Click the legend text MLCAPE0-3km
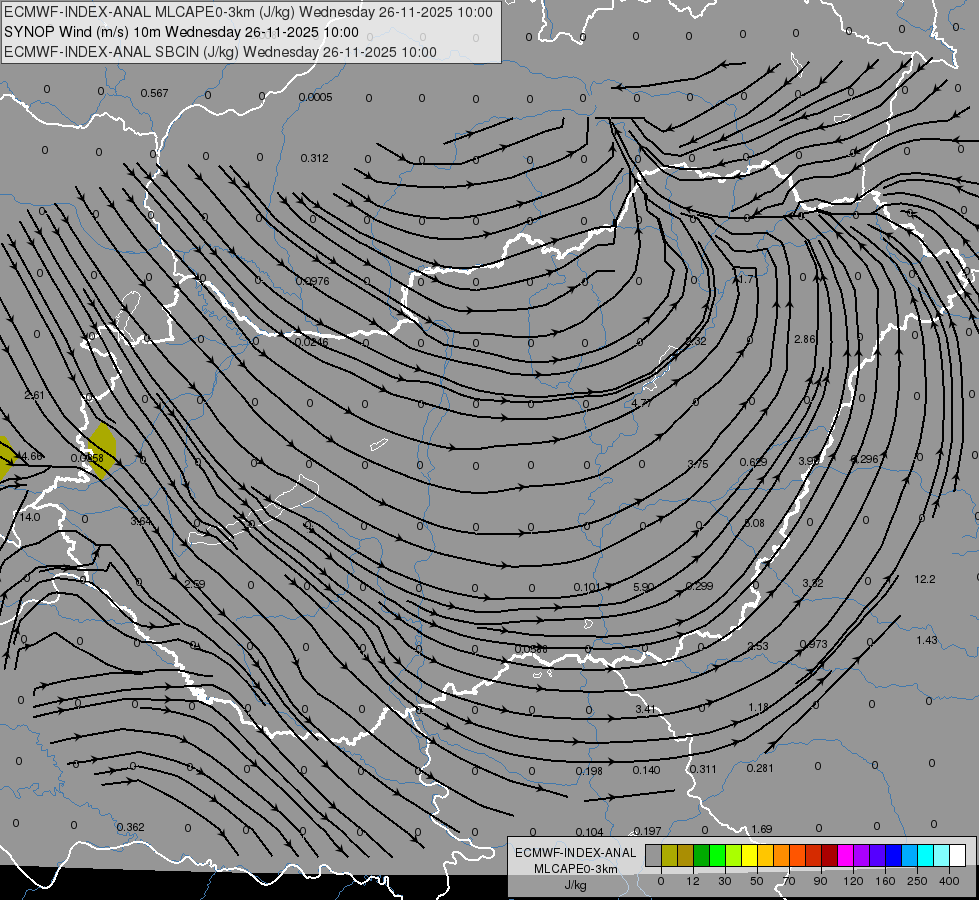979x900 pixels. (x=576, y=869)
